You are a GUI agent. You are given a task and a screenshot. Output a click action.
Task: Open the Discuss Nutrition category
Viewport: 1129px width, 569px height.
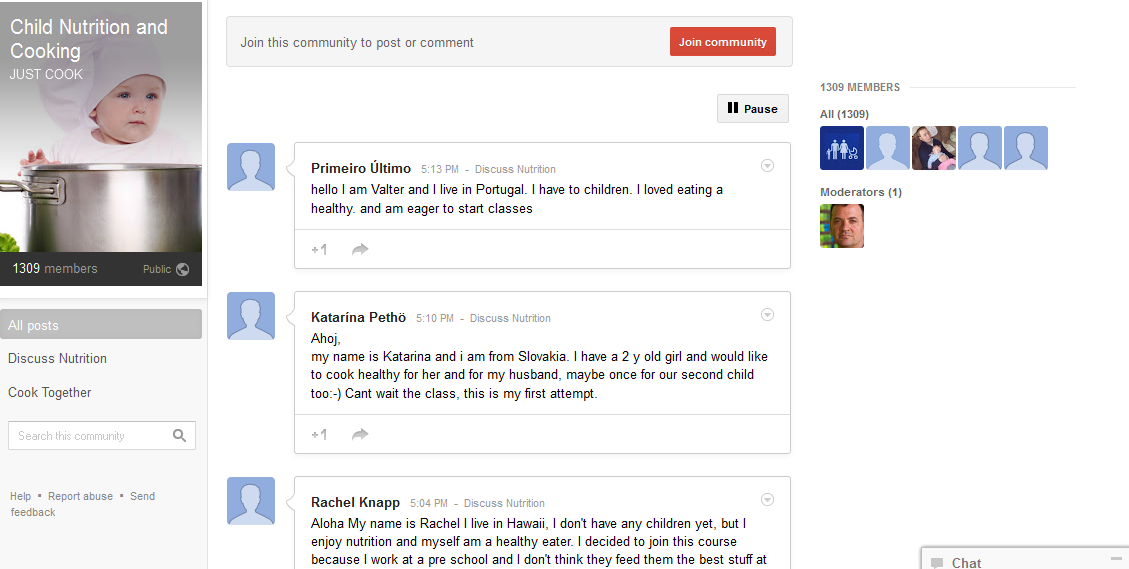tap(57, 359)
